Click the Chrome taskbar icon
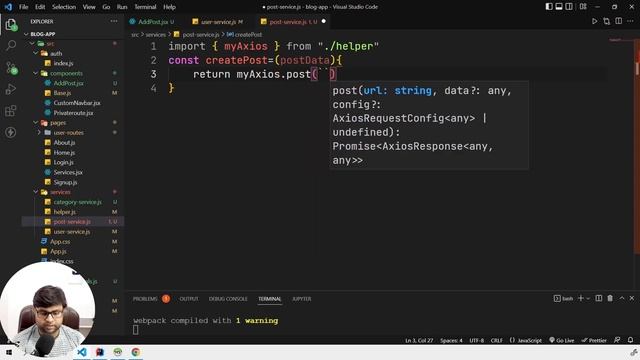 tap(136, 352)
